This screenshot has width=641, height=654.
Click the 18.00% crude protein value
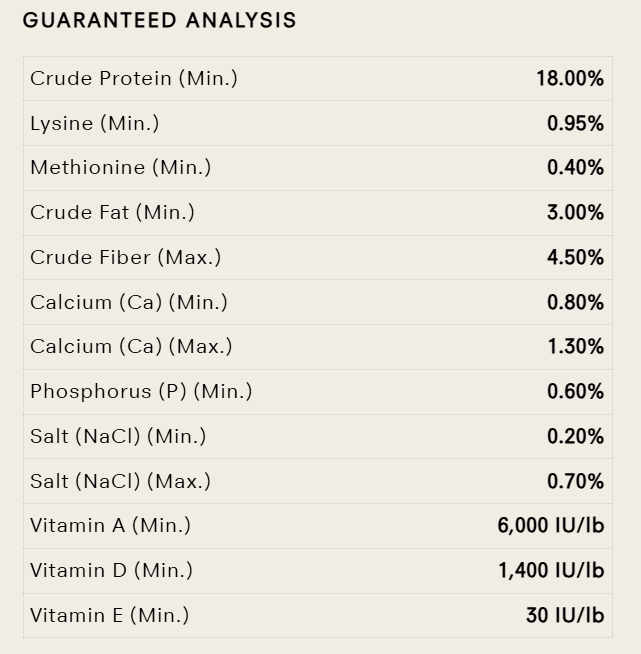point(570,78)
